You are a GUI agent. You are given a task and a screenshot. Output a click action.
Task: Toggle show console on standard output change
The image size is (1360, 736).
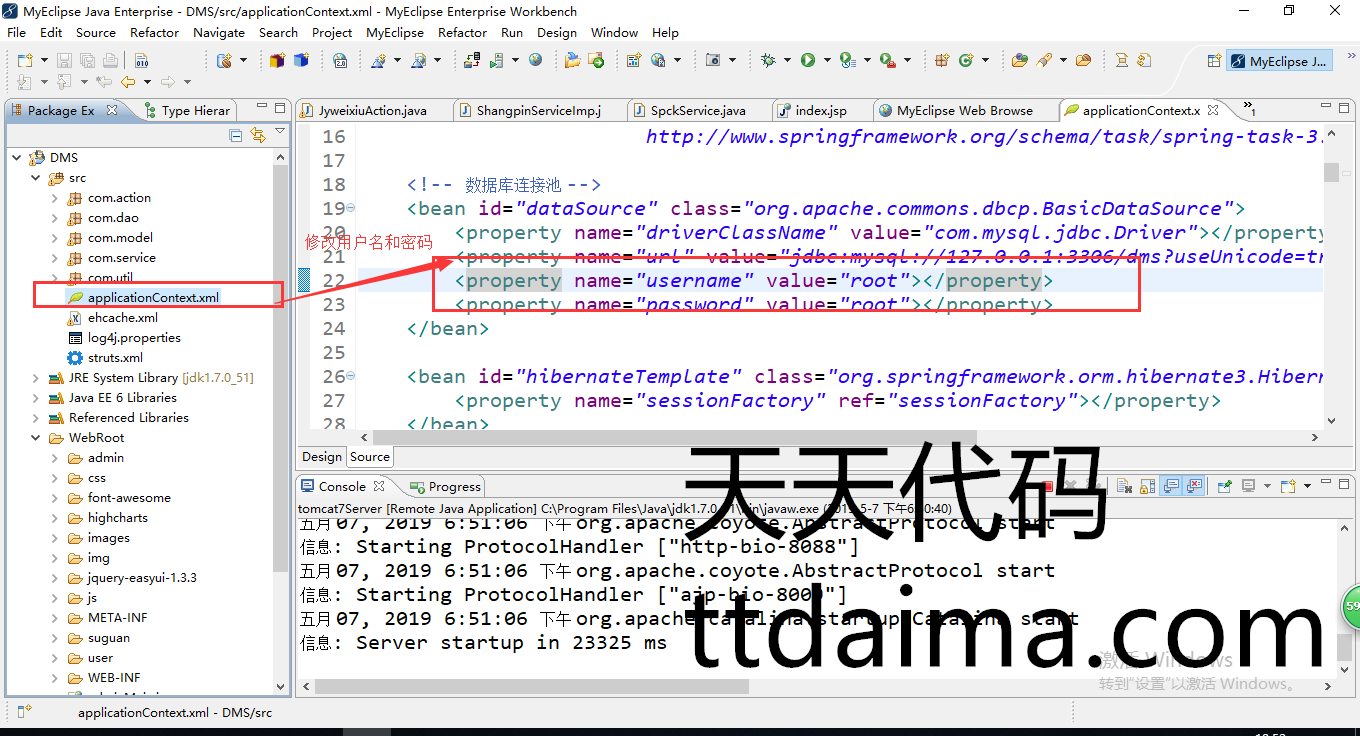[x=1171, y=487]
